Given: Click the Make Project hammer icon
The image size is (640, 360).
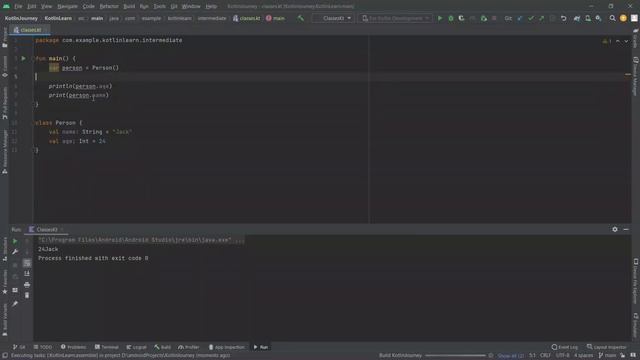Looking at the screenshot, I should 300,18.
